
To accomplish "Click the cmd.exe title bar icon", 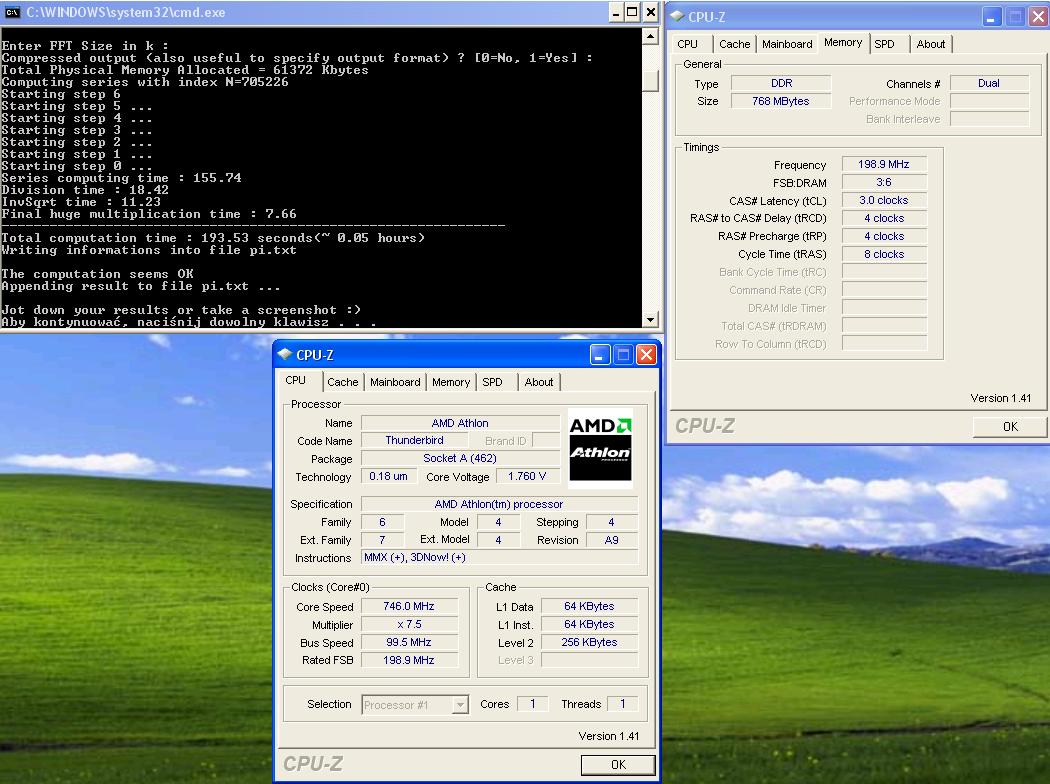I will (x=12, y=12).
